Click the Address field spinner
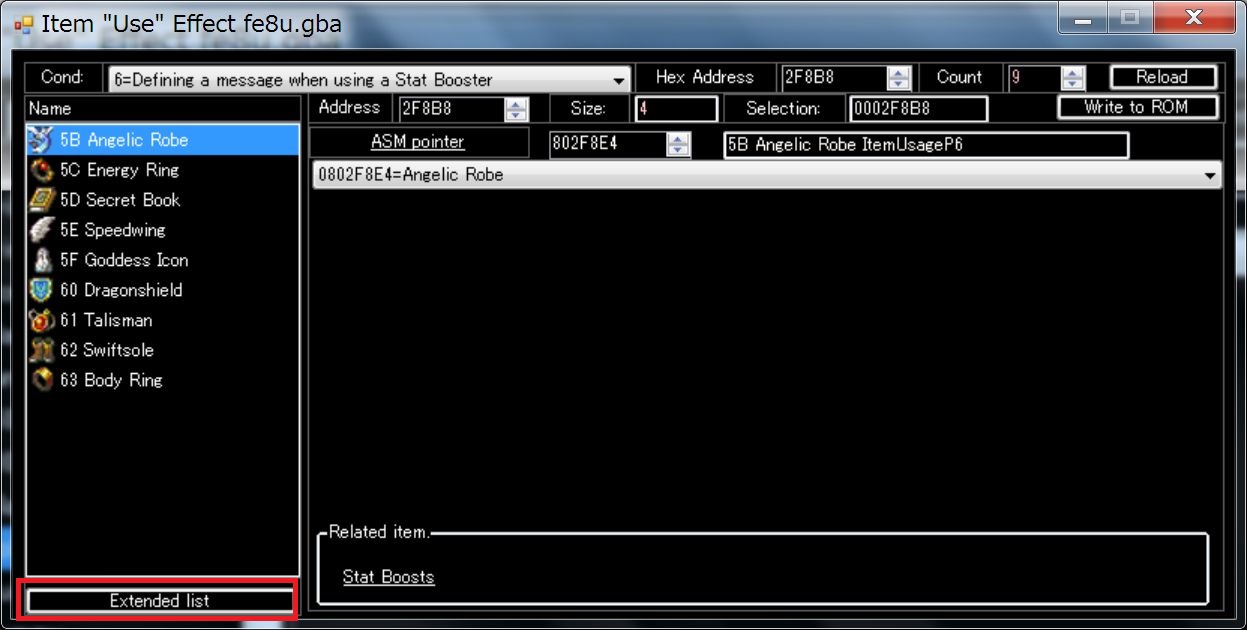 [516, 109]
